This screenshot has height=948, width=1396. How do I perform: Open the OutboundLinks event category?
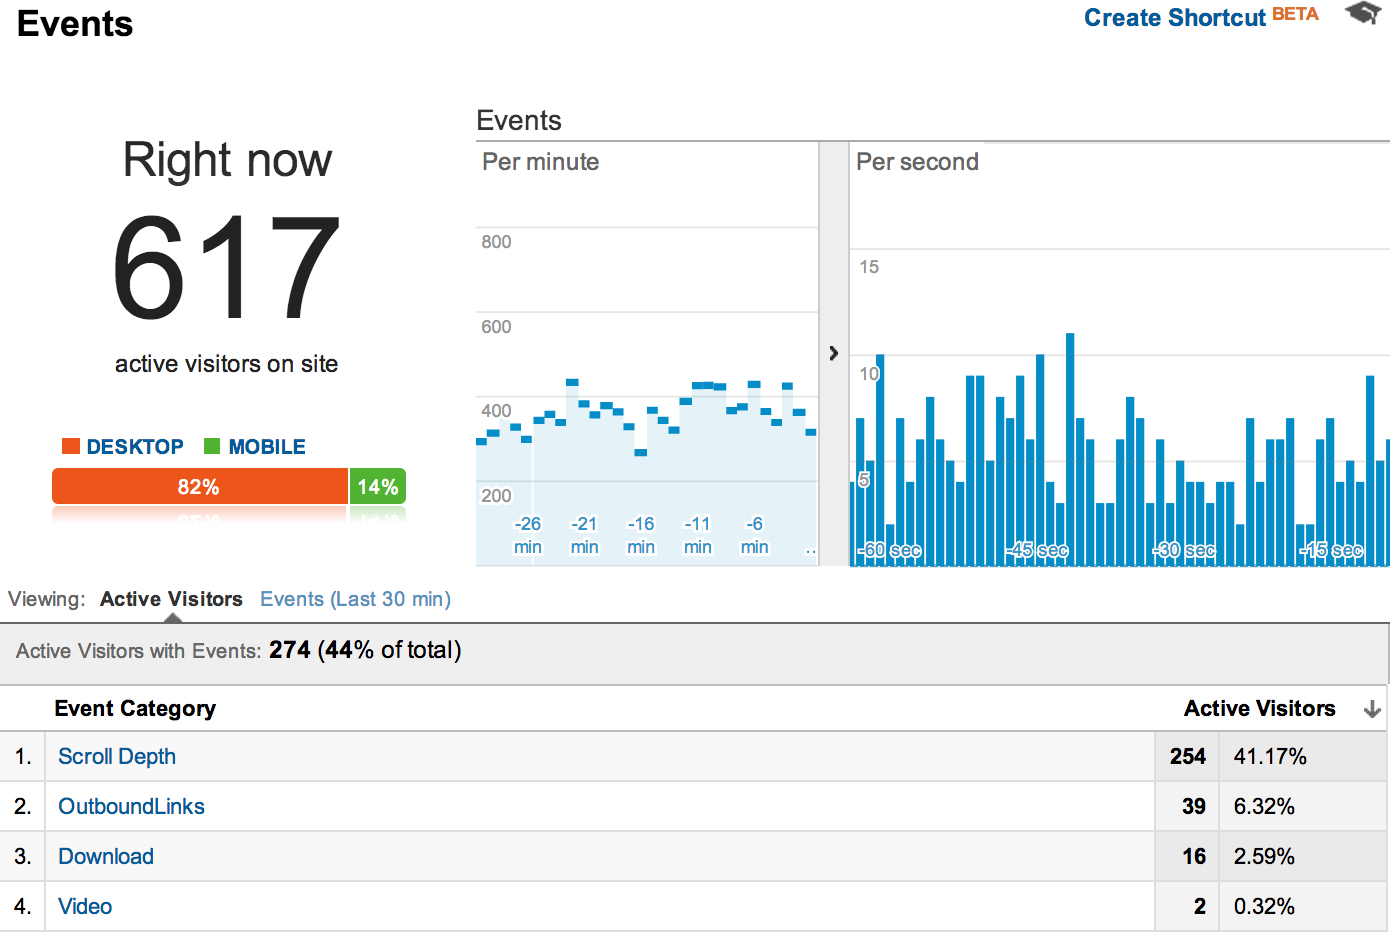pos(131,807)
